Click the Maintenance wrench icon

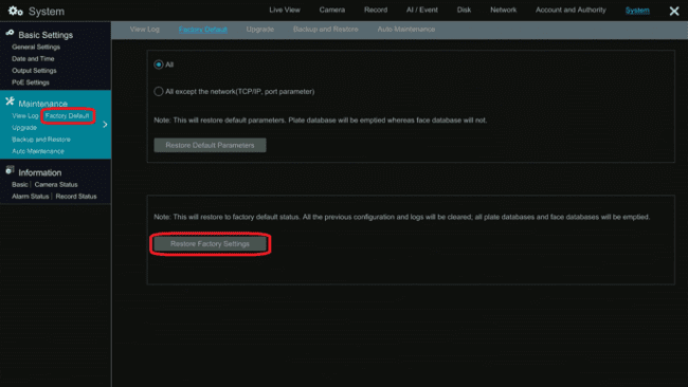pos(10,102)
